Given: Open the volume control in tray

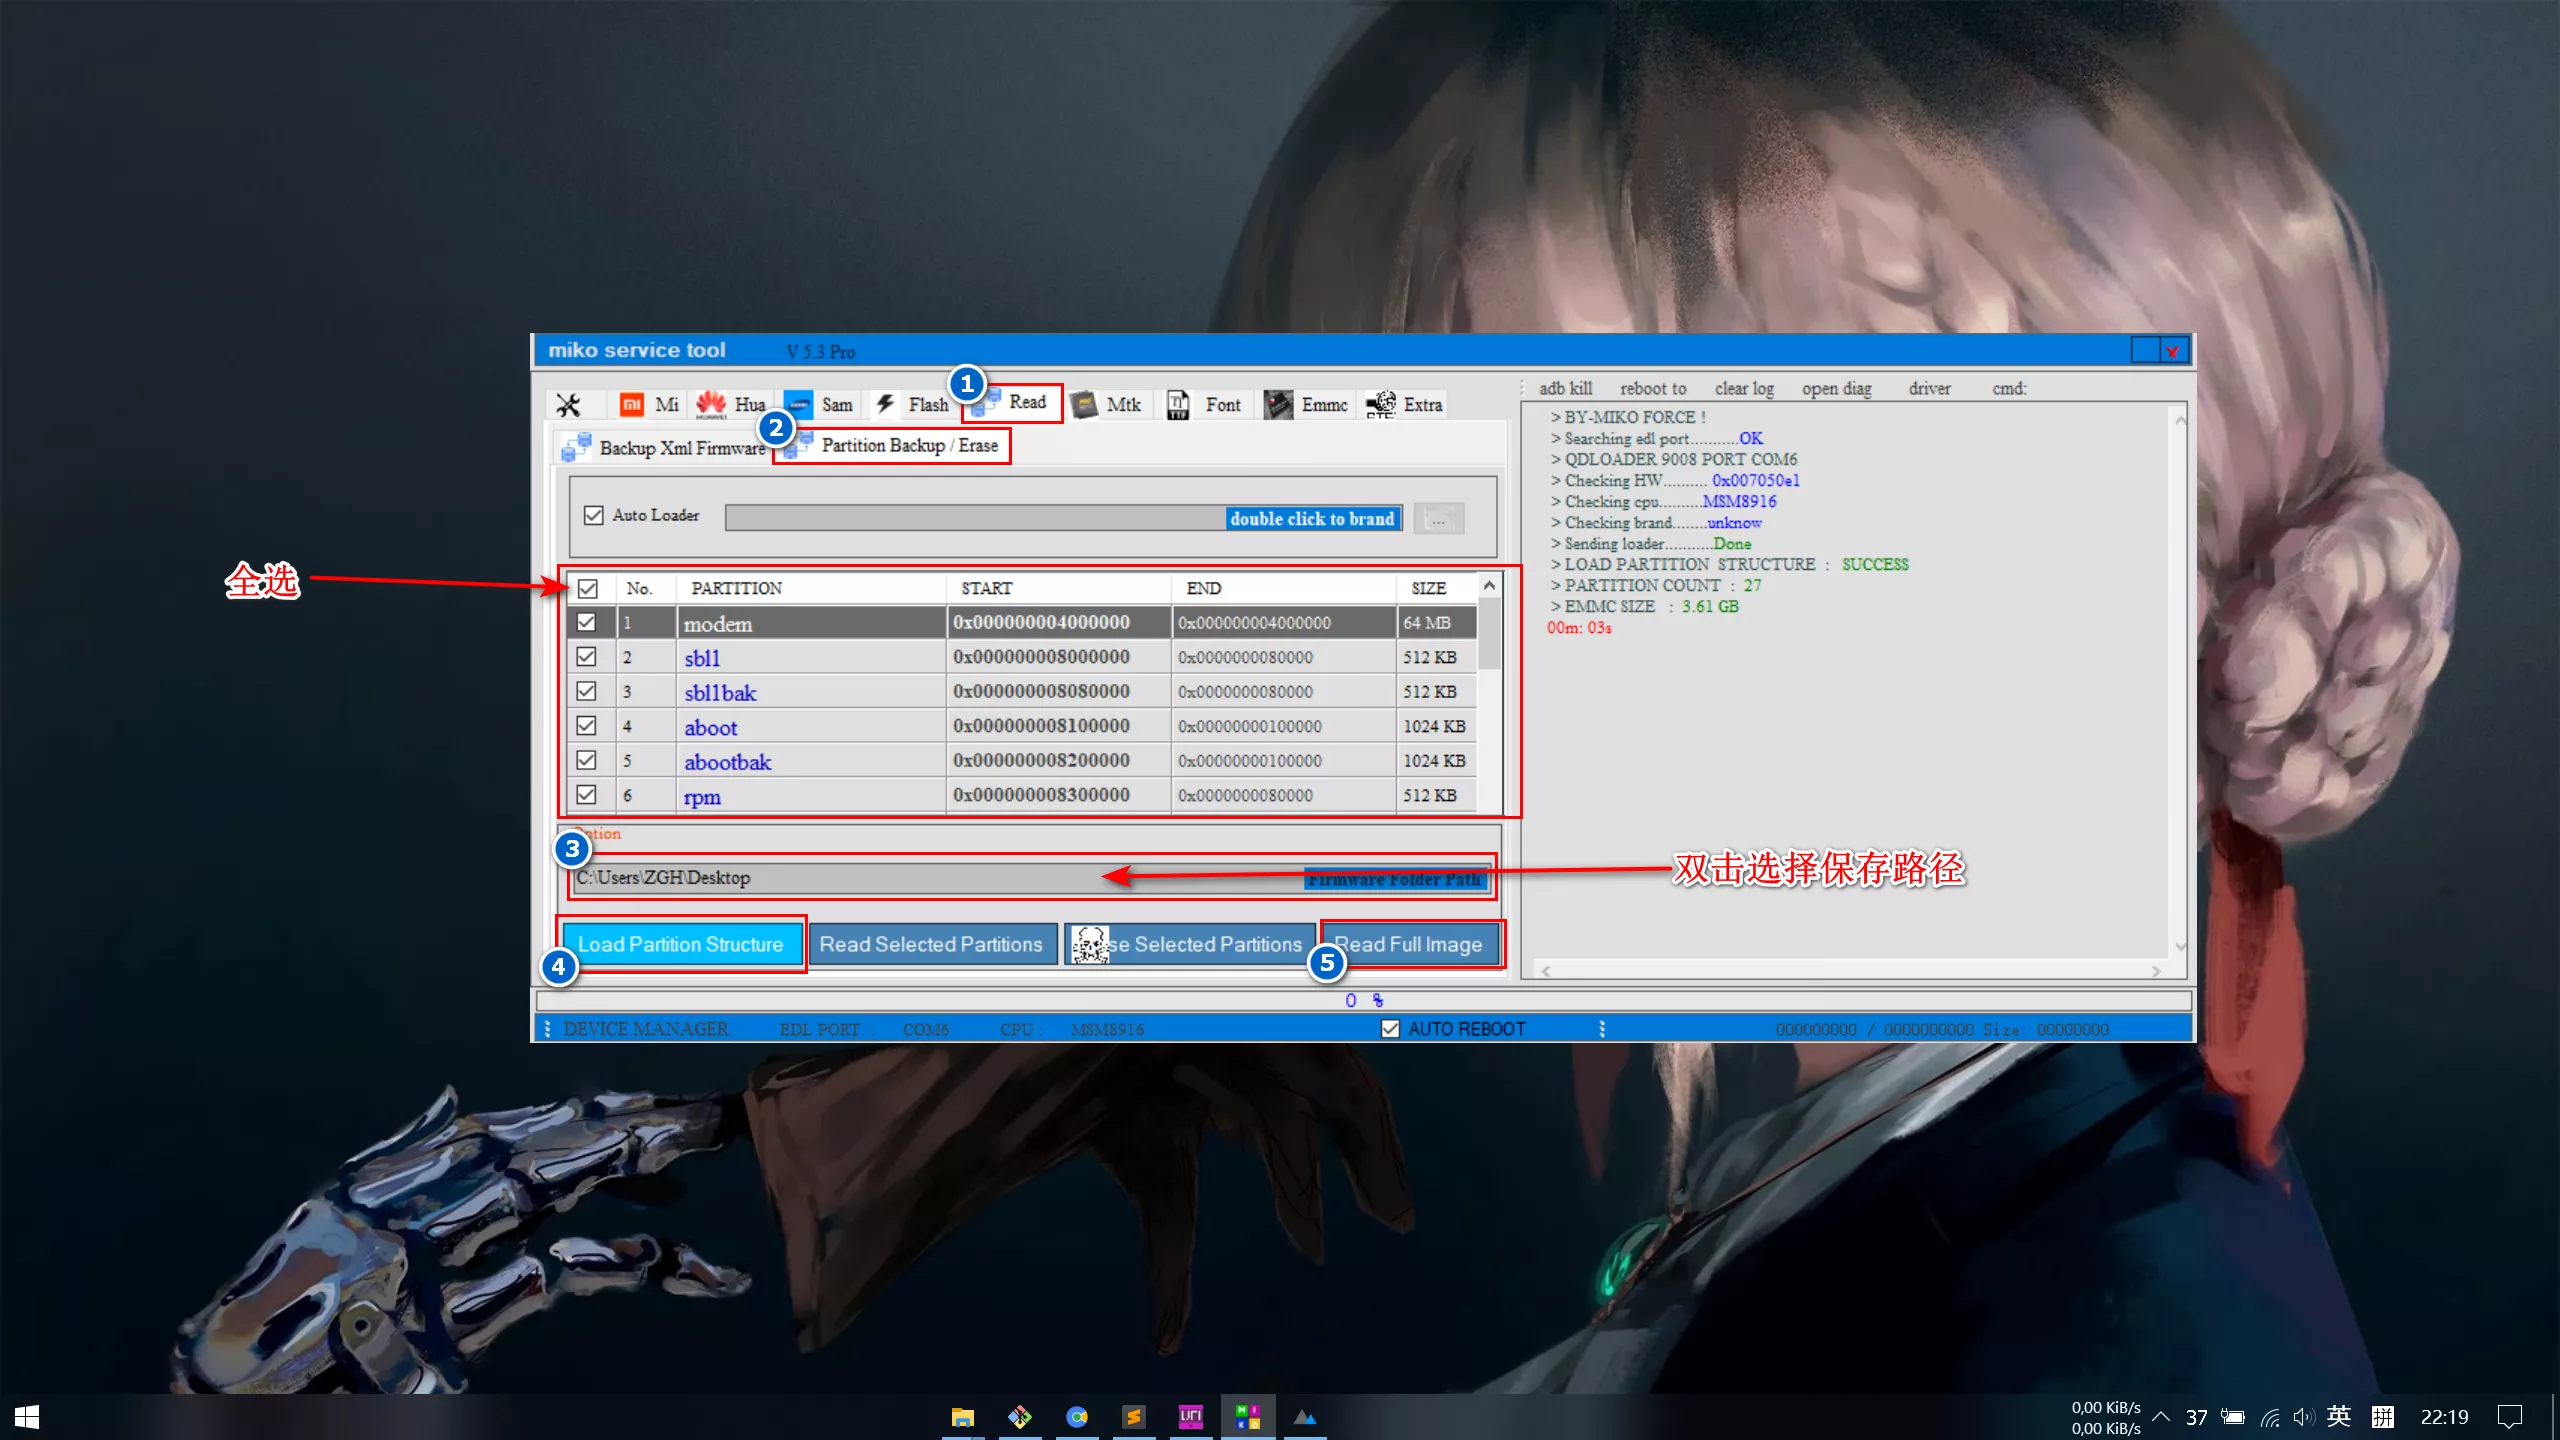Looking at the screenshot, I should pyautogui.click(x=2304, y=1417).
